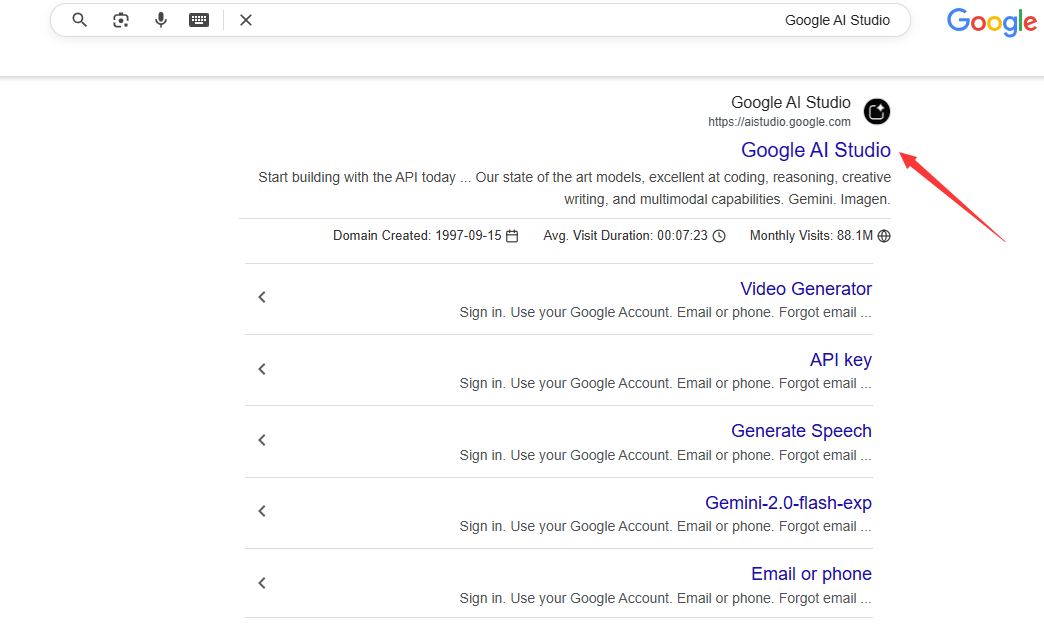Image resolution: width=1044 pixels, height=625 pixels.
Task: Click the Sign in description under API key
Action: click(x=665, y=384)
